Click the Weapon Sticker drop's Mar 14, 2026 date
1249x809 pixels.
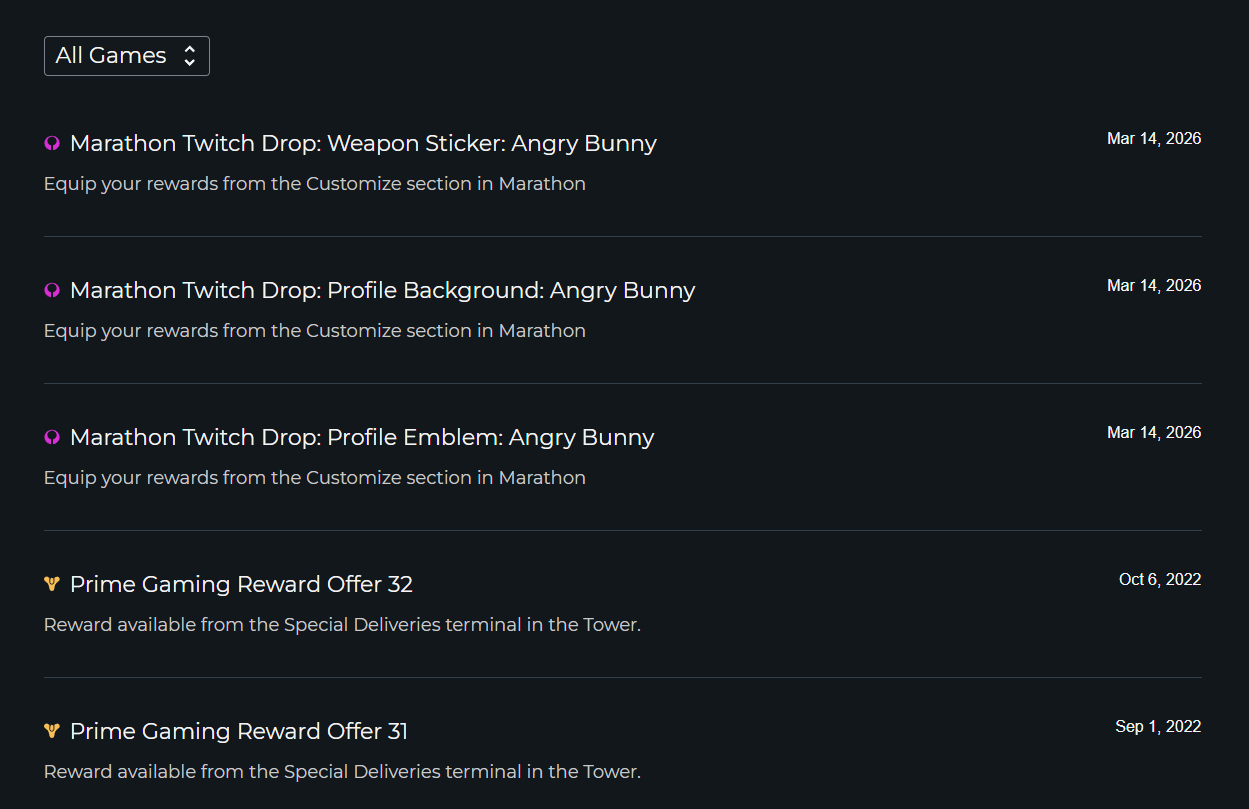[x=1153, y=139]
